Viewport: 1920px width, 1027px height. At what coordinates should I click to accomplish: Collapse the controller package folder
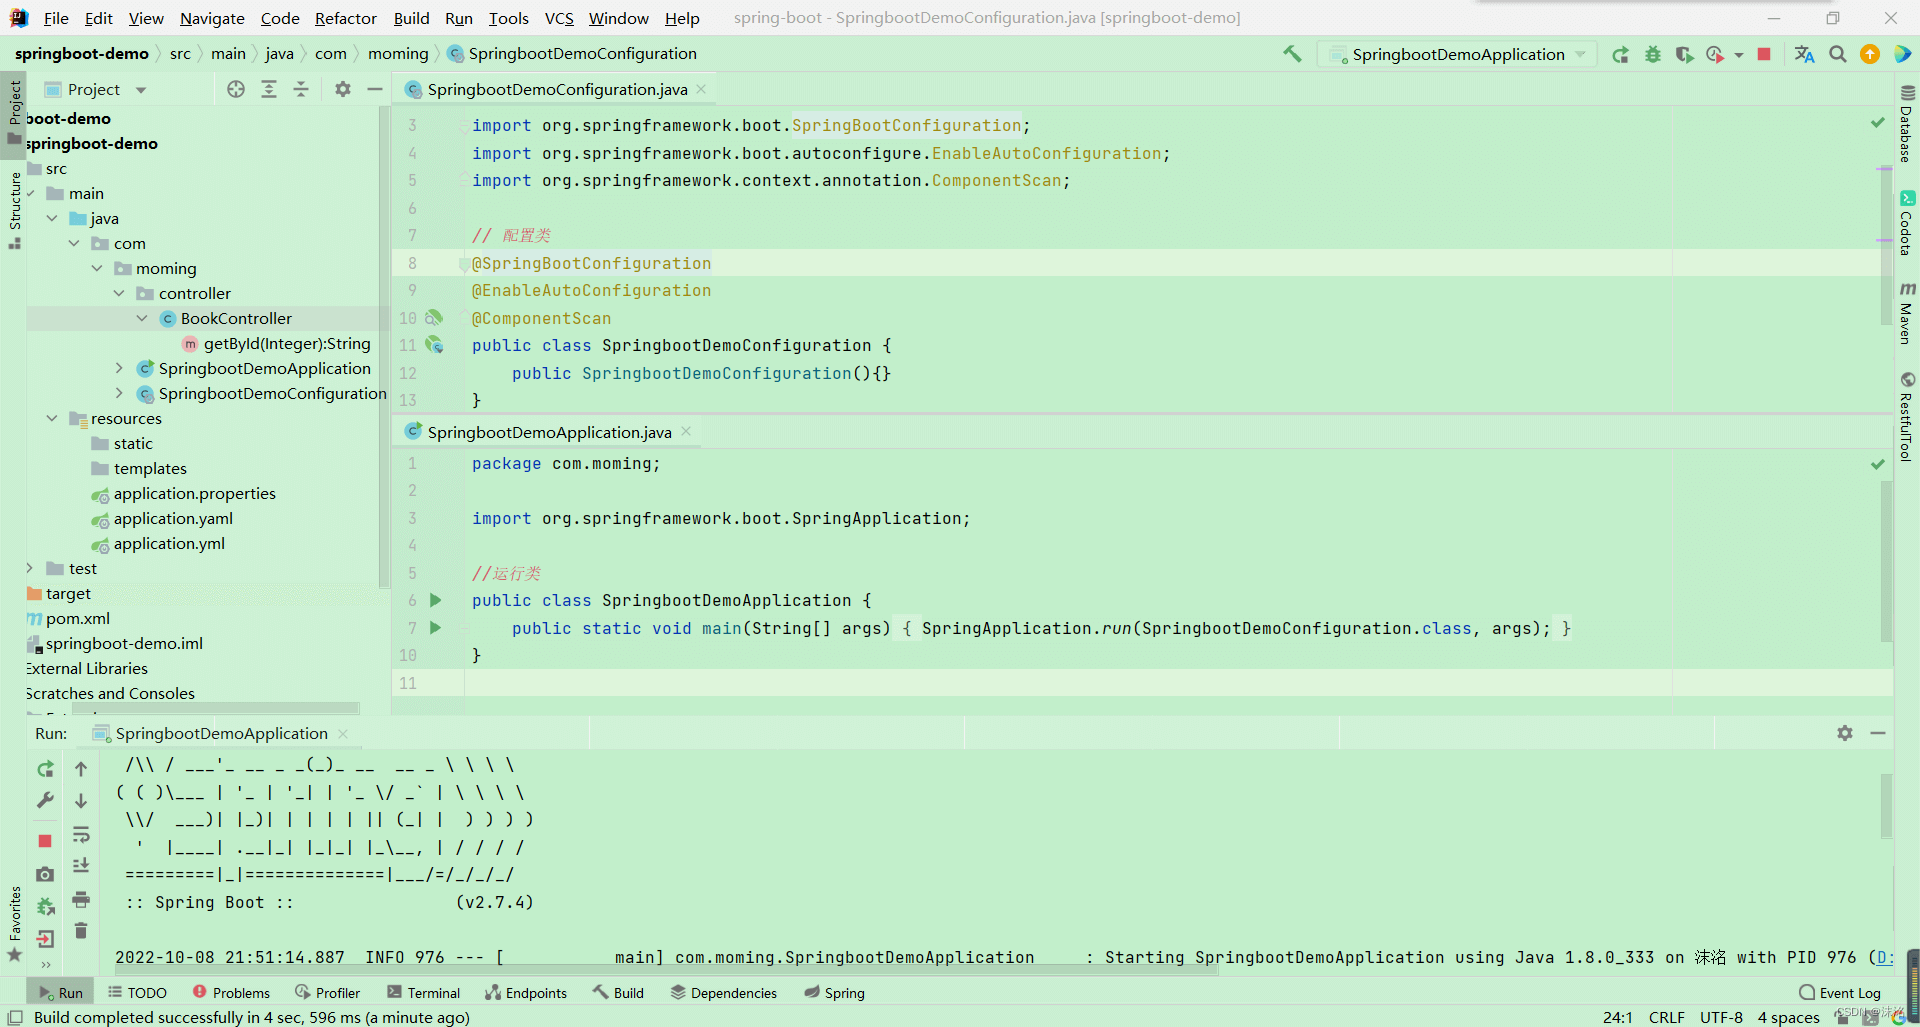pos(119,293)
